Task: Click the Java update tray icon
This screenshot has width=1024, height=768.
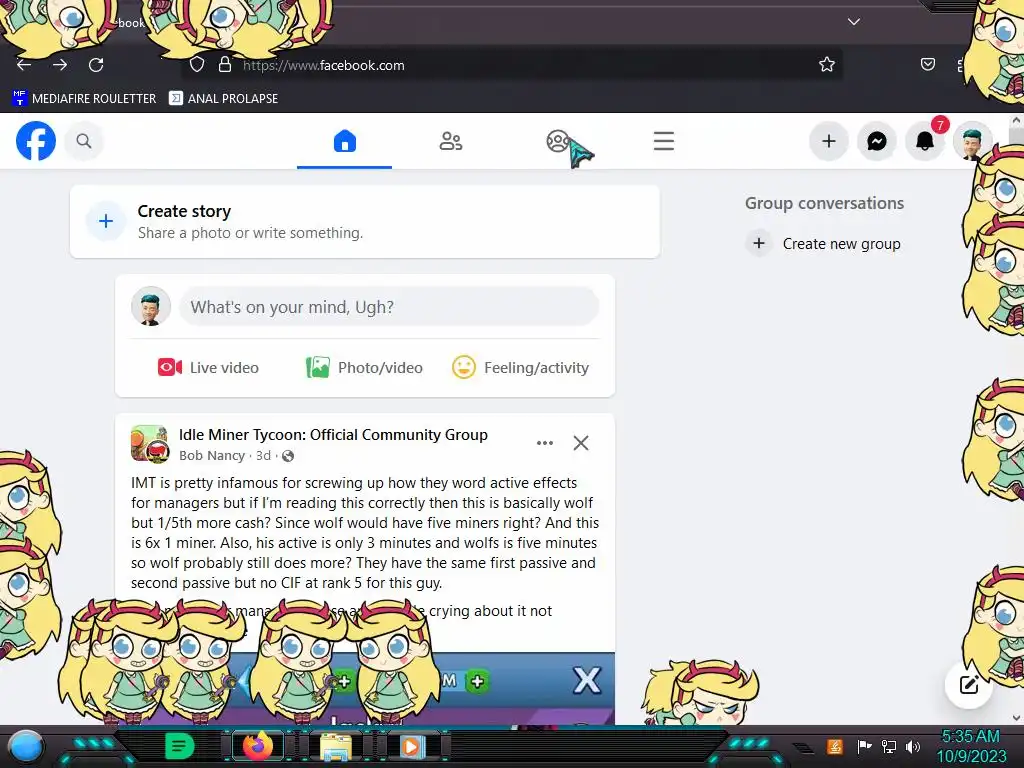Action: tap(835, 746)
